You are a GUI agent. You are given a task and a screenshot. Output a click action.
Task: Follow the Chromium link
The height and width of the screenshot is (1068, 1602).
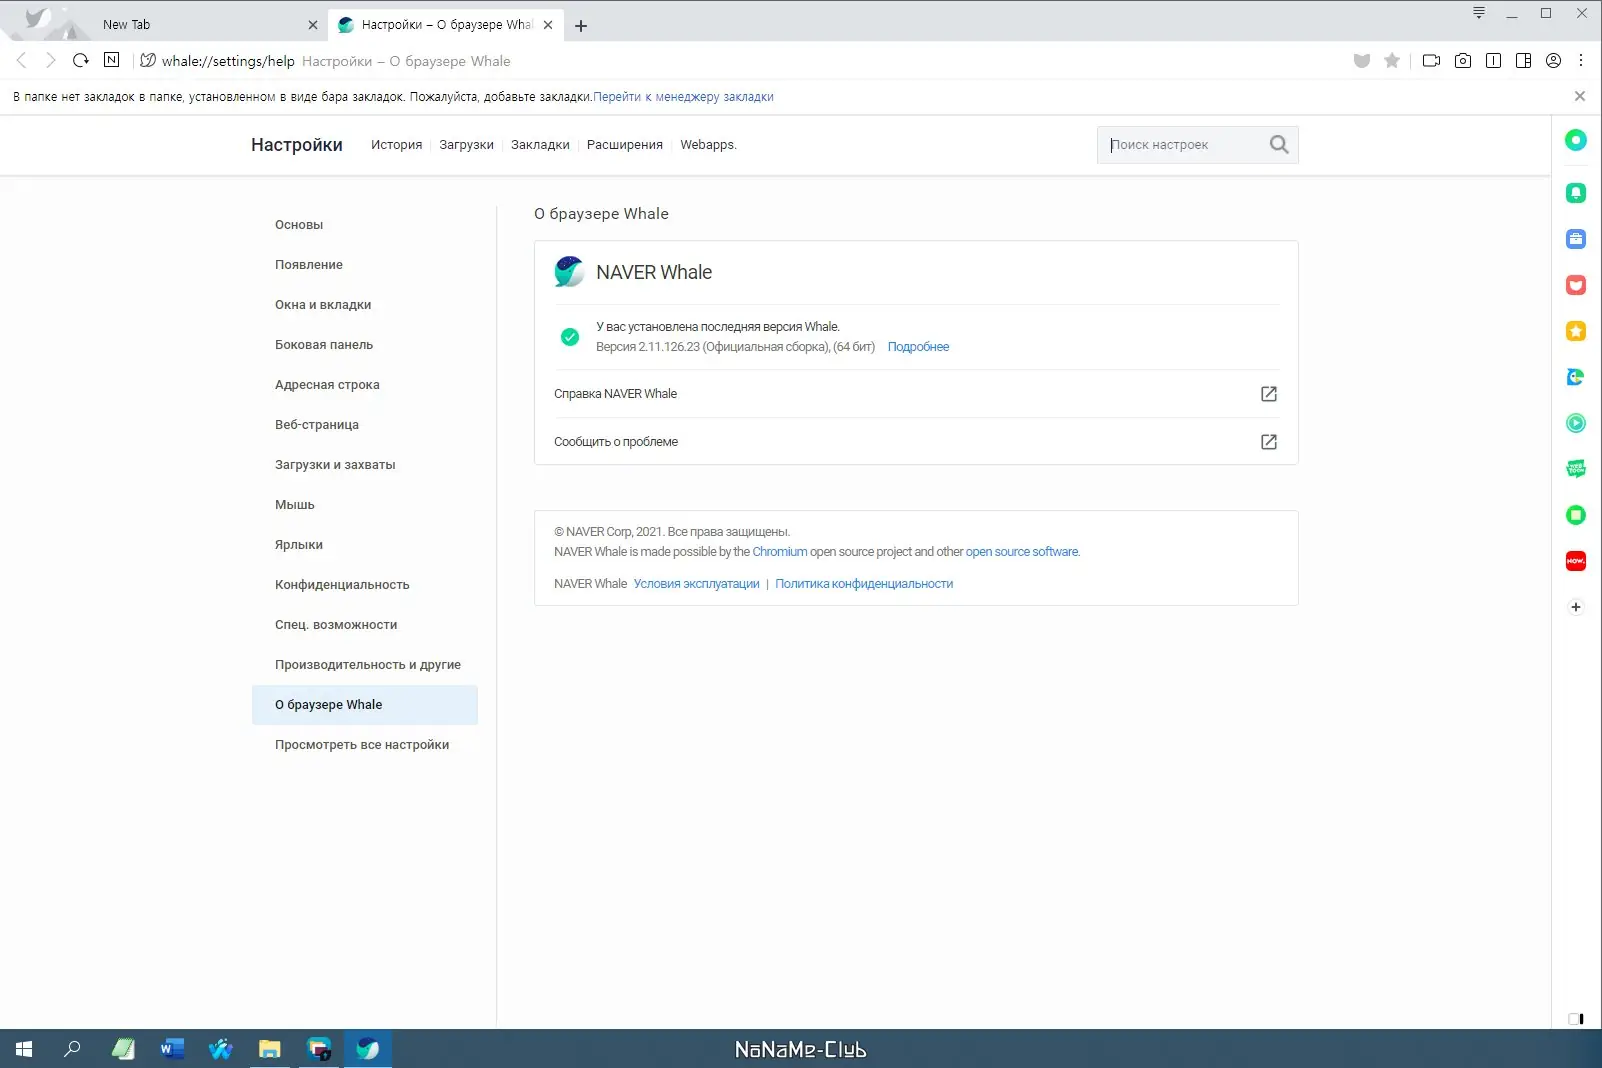point(780,552)
